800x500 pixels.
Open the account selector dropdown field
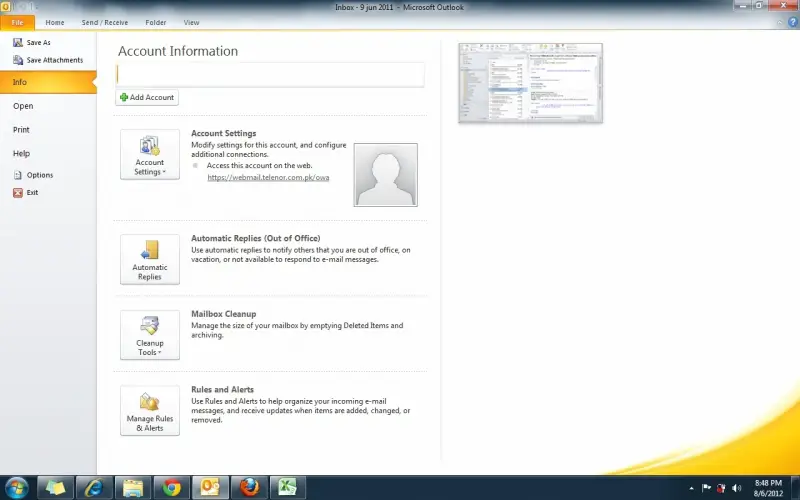271,75
